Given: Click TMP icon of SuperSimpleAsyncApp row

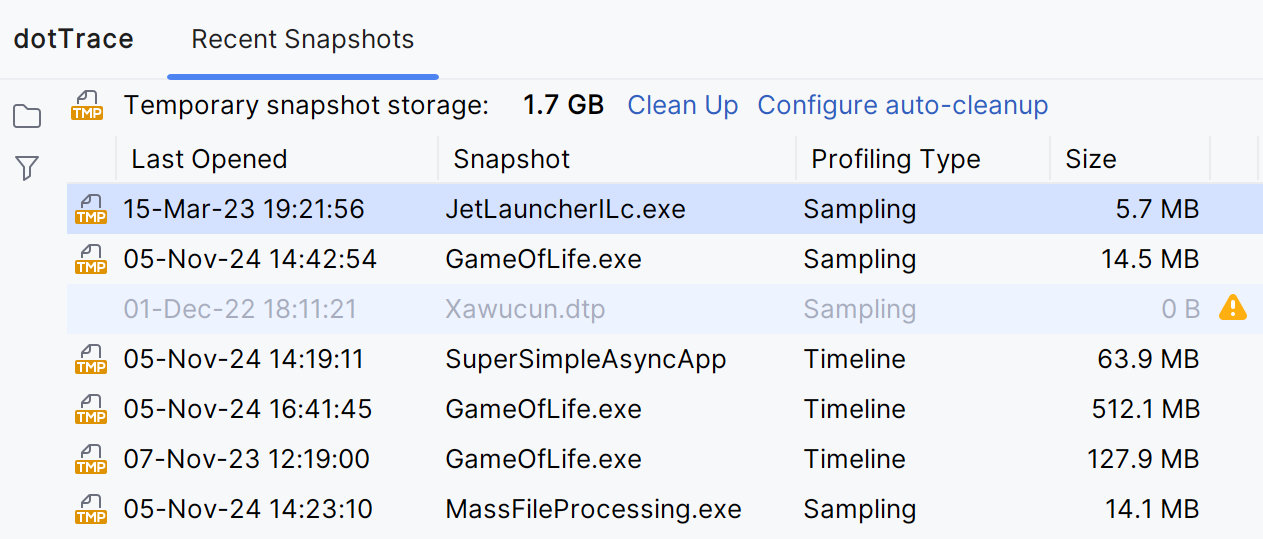Looking at the screenshot, I should (x=91, y=359).
